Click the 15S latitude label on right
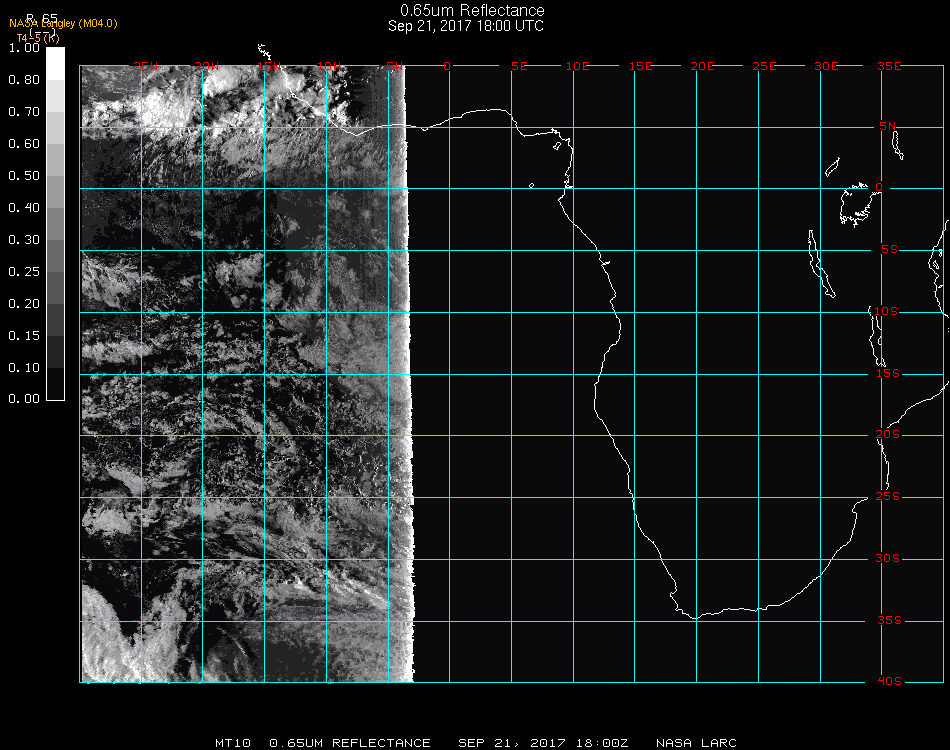 pyautogui.click(x=888, y=373)
